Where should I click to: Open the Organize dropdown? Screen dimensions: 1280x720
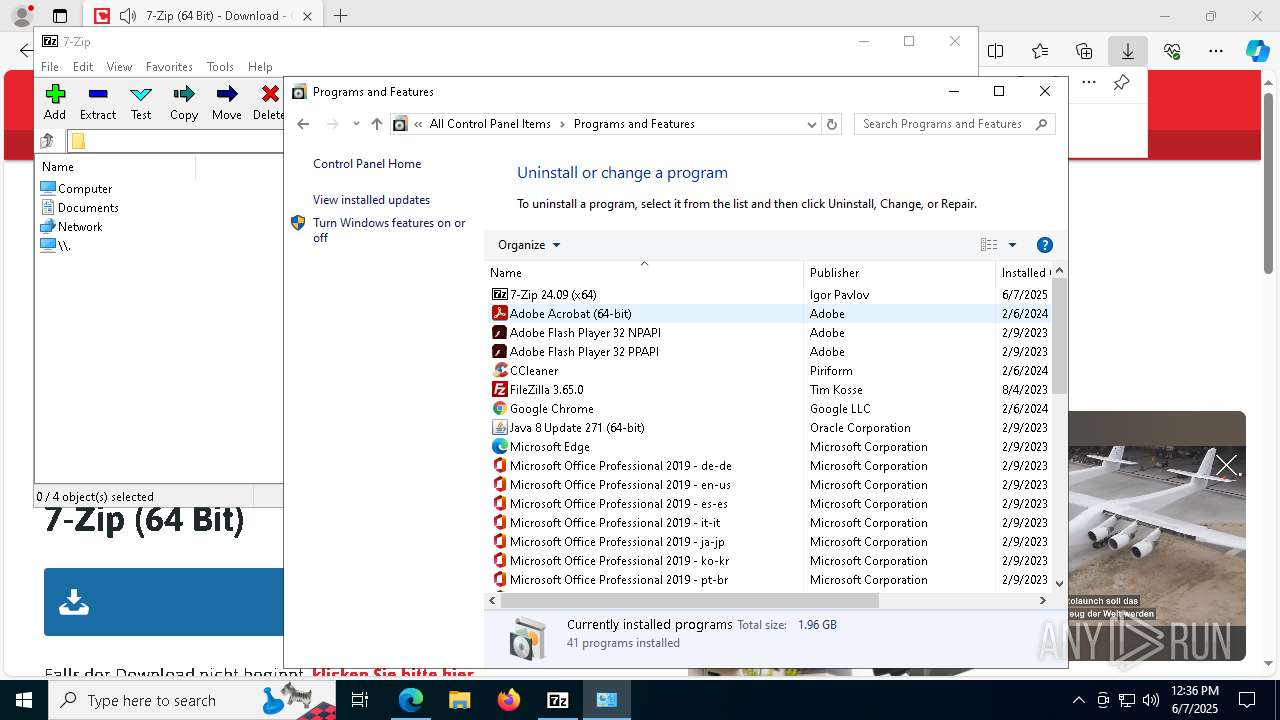coord(529,245)
